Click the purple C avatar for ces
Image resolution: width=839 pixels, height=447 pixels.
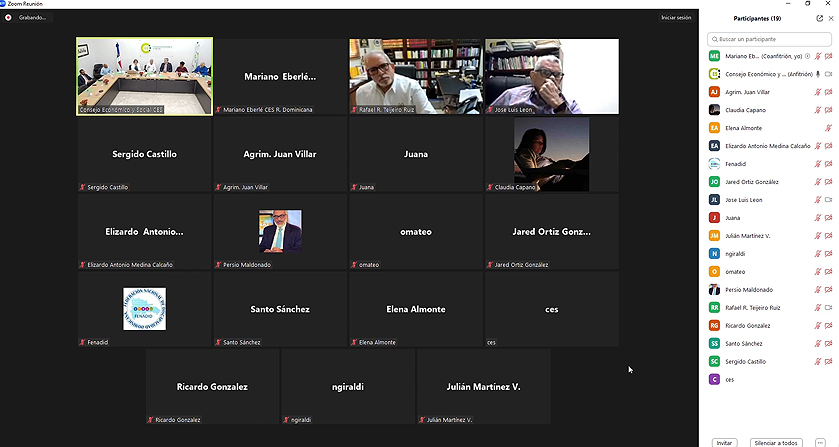tap(714, 380)
